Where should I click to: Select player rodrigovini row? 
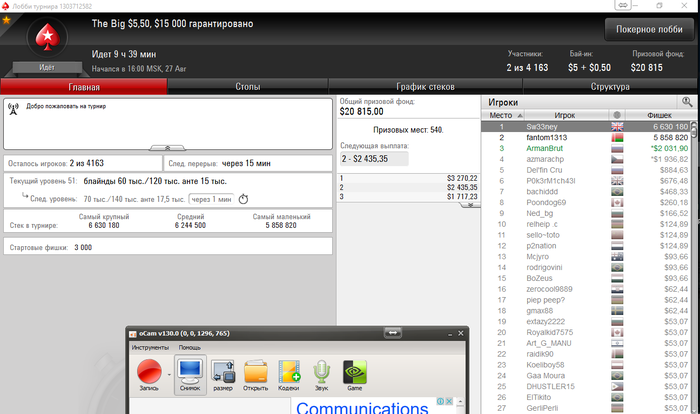tap(586, 268)
